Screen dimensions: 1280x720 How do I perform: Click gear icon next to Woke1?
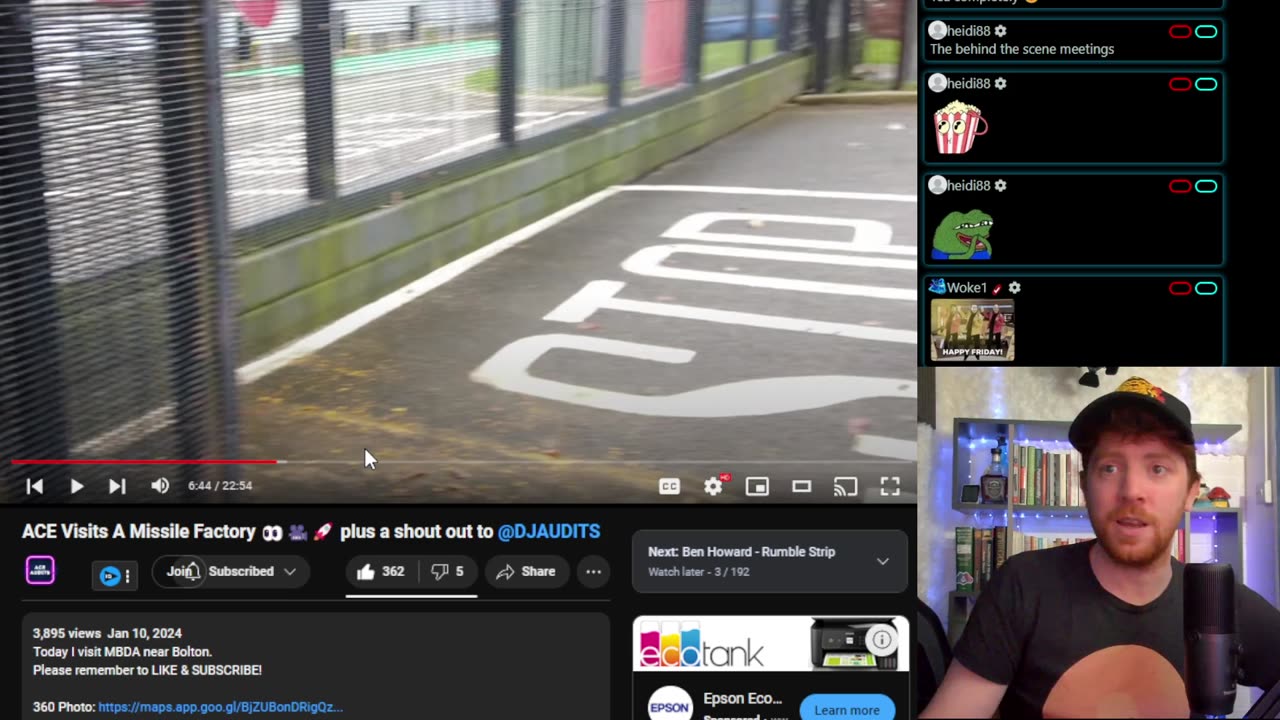pos(1014,288)
